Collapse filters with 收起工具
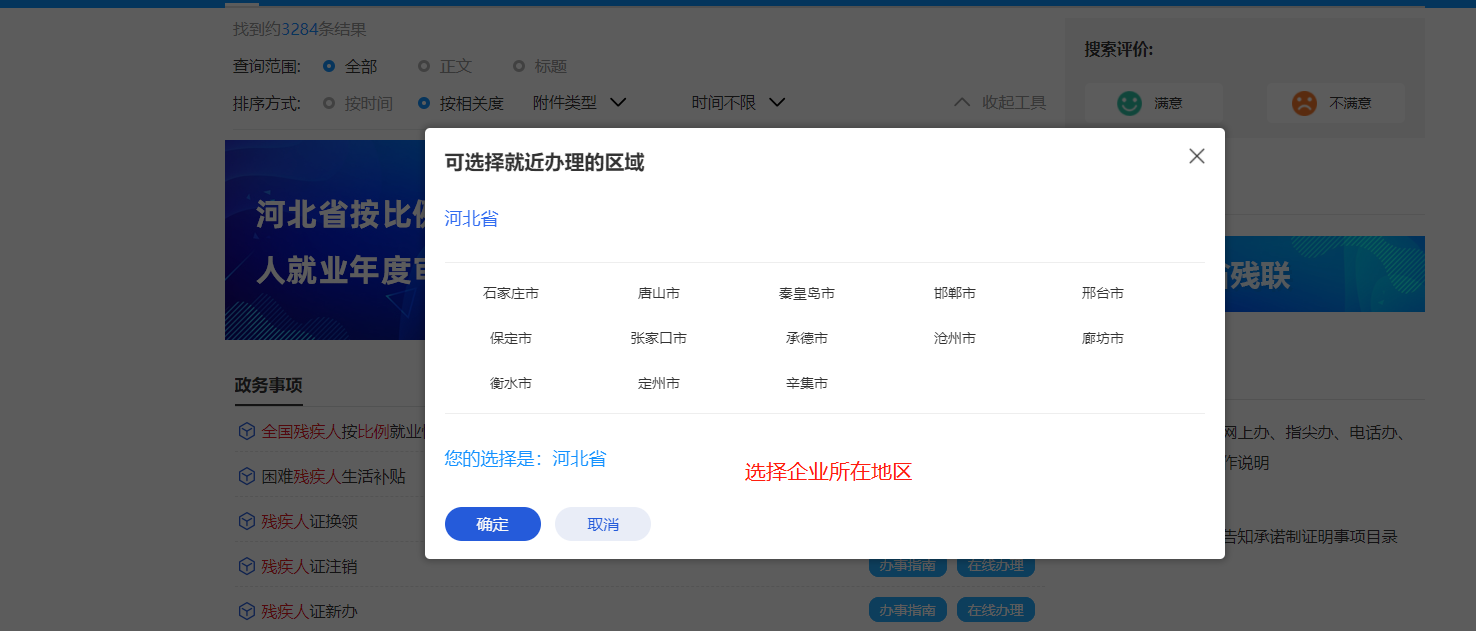Image resolution: width=1476 pixels, height=631 pixels. (x=1000, y=102)
